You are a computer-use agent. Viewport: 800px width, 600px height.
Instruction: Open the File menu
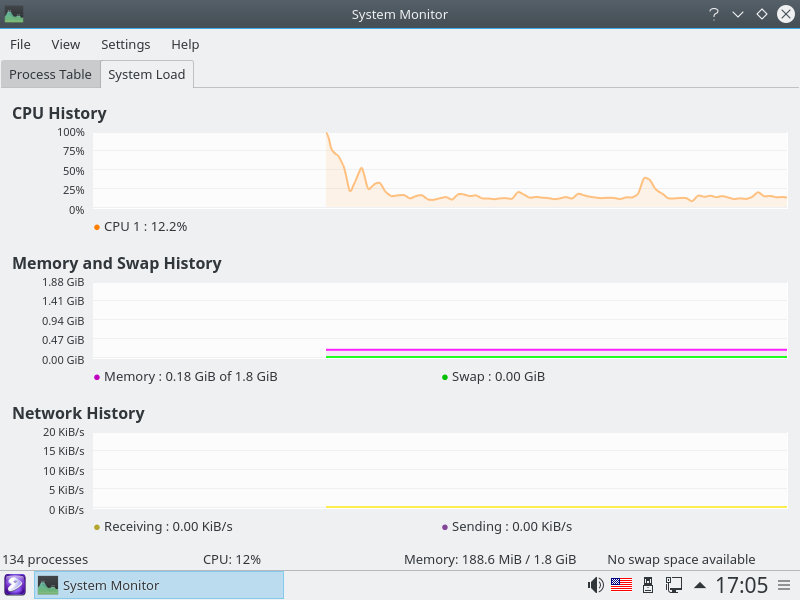point(20,44)
